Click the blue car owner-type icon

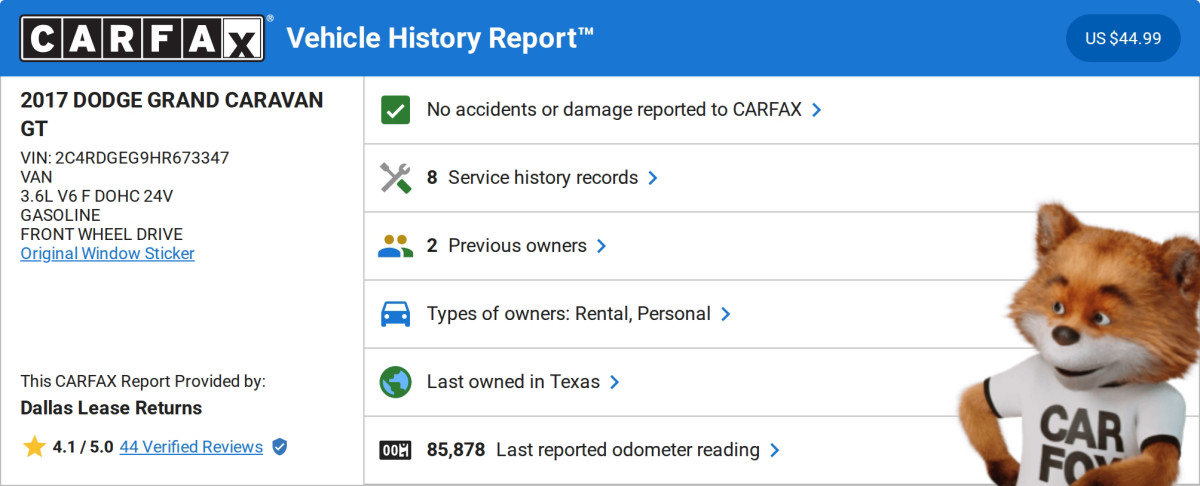click(x=396, y=314)
